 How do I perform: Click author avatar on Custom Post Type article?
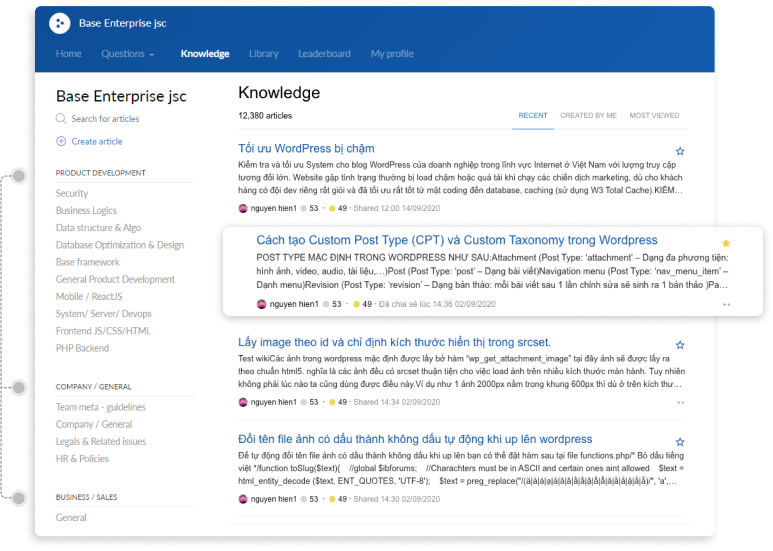262,305
